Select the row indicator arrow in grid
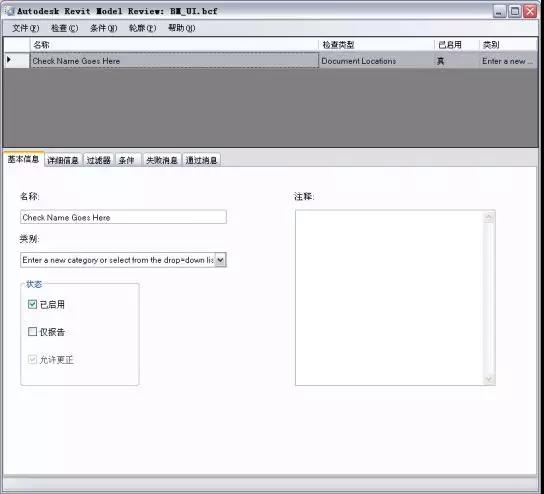The width and height of the screenshot is (544, 494). point(9,60)
